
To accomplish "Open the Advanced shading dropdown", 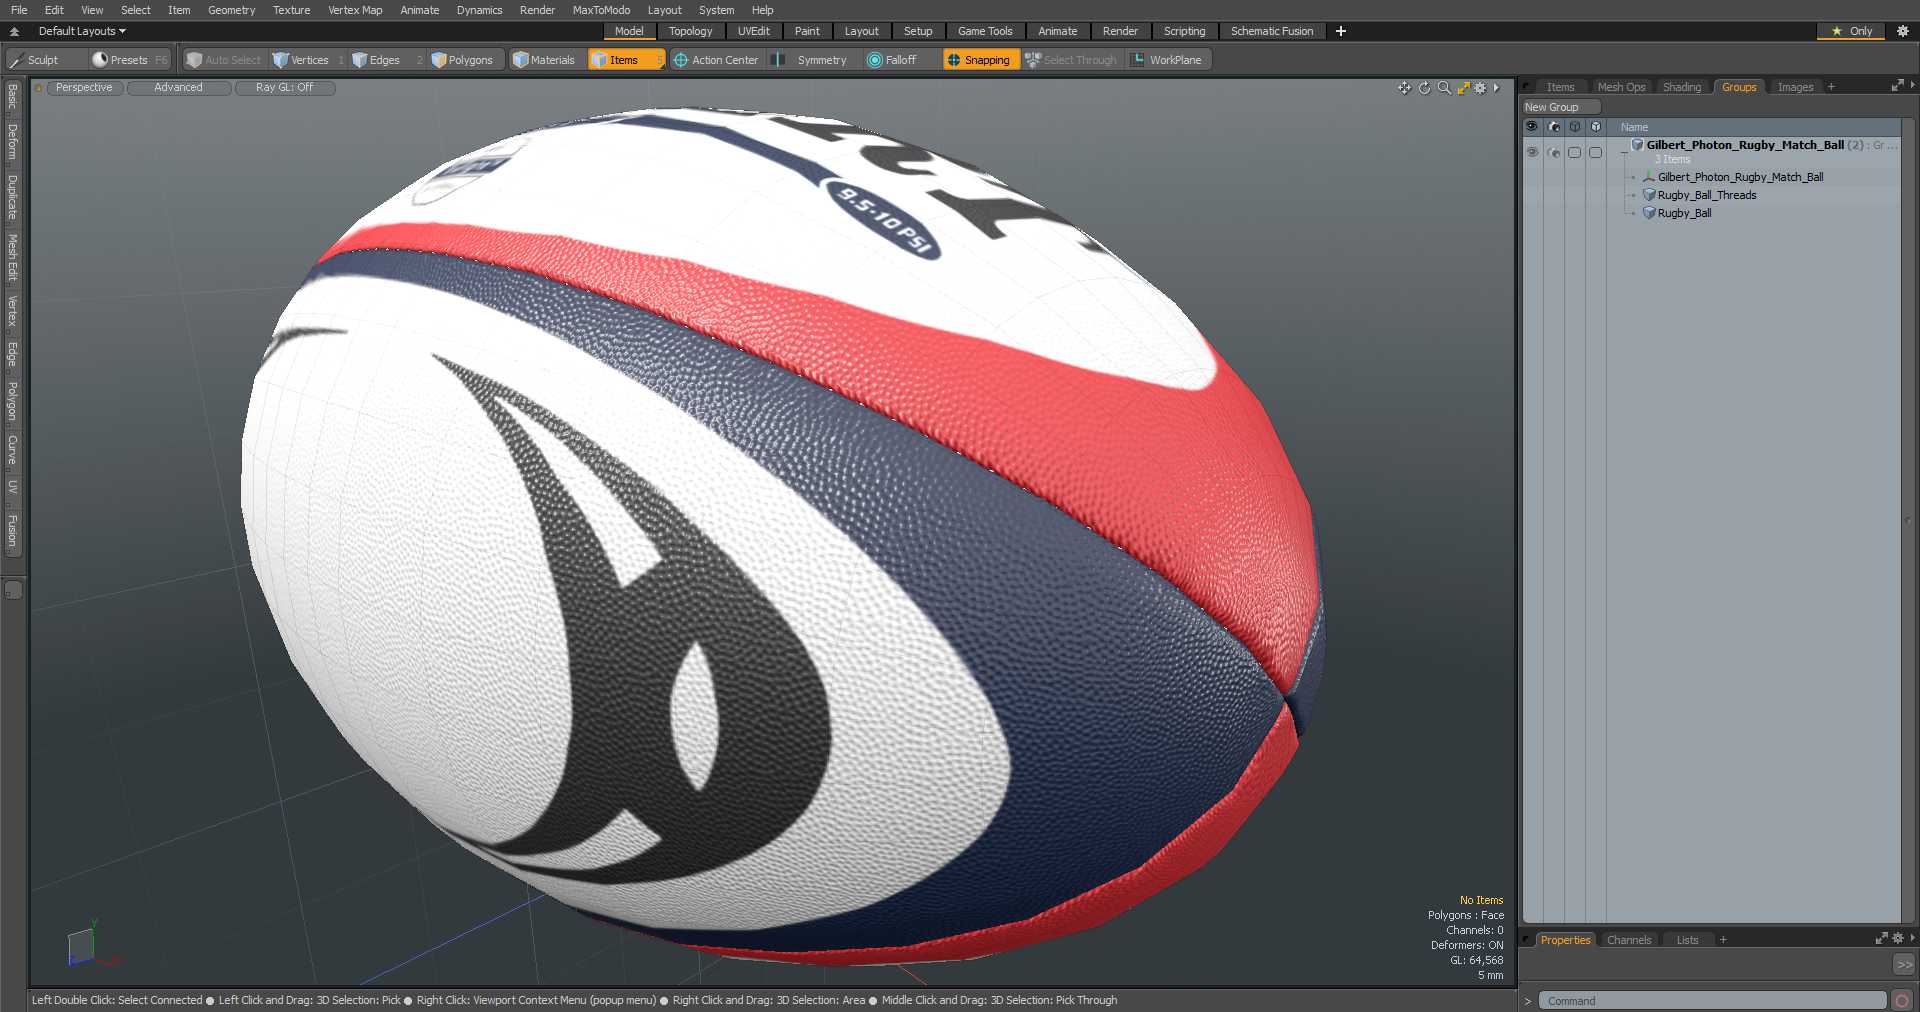I will point(179,88).
